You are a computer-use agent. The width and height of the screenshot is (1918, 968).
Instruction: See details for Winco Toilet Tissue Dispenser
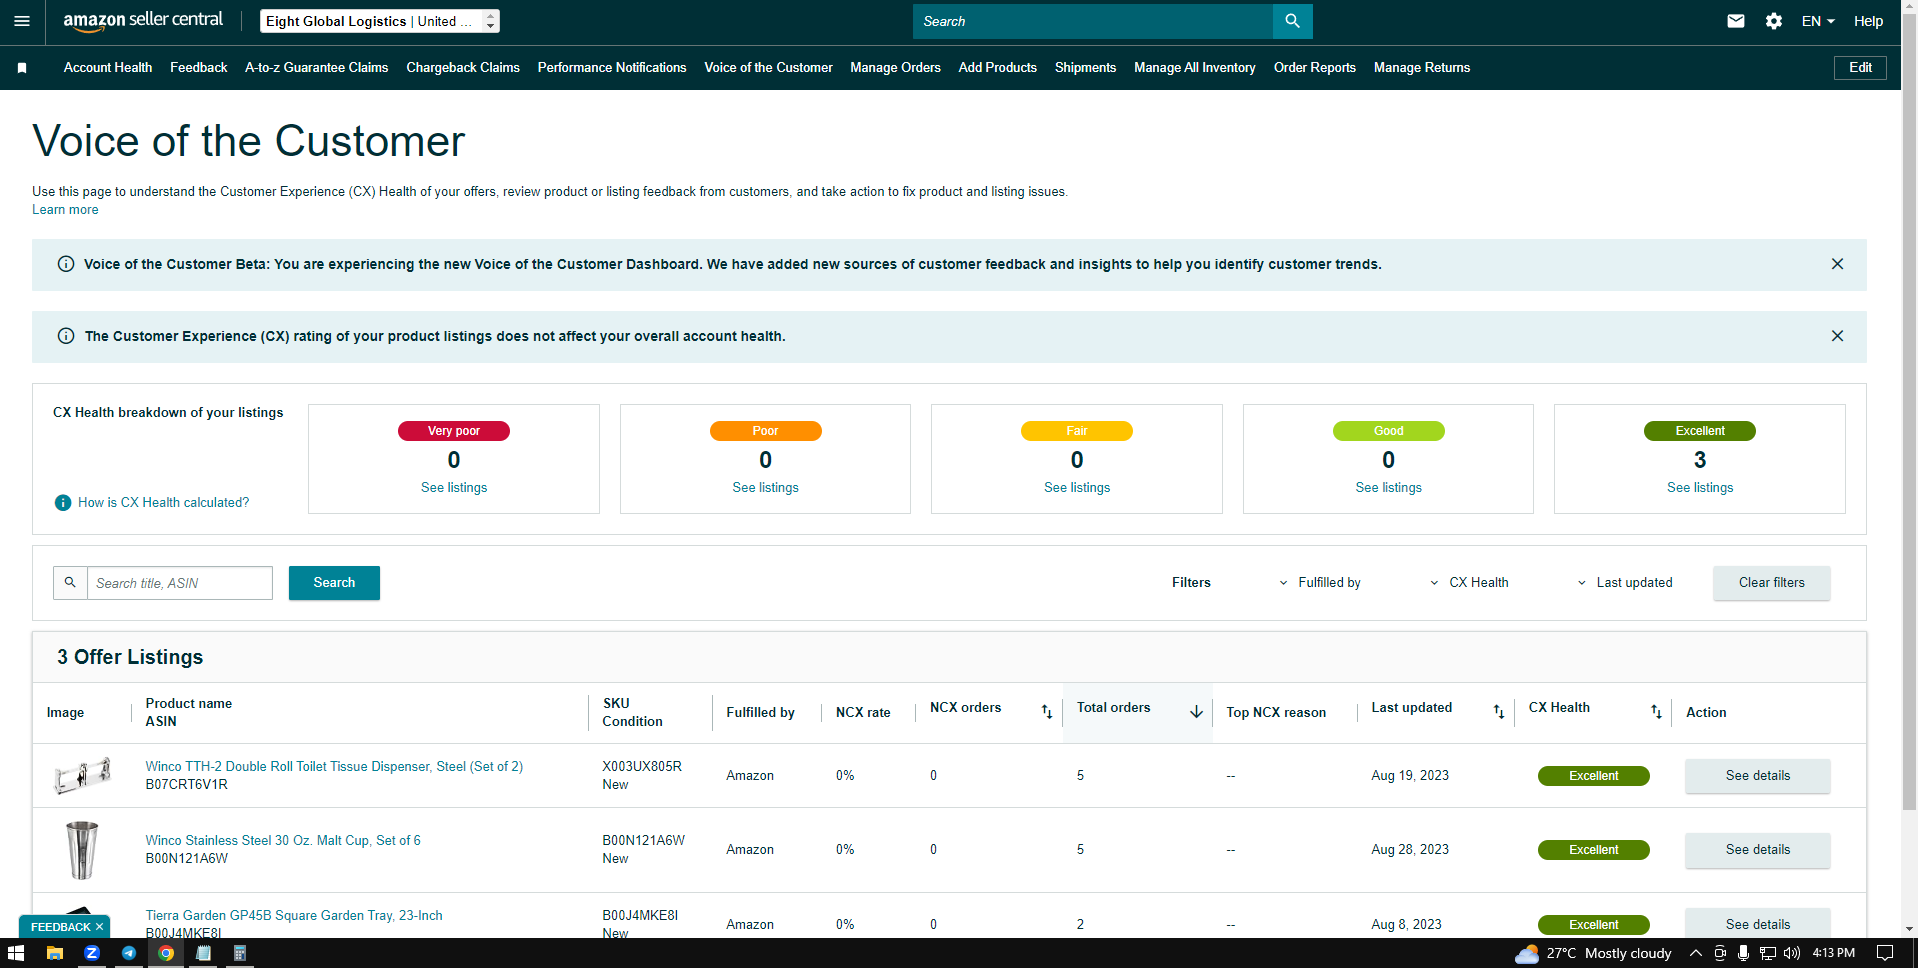point(1758,776)
